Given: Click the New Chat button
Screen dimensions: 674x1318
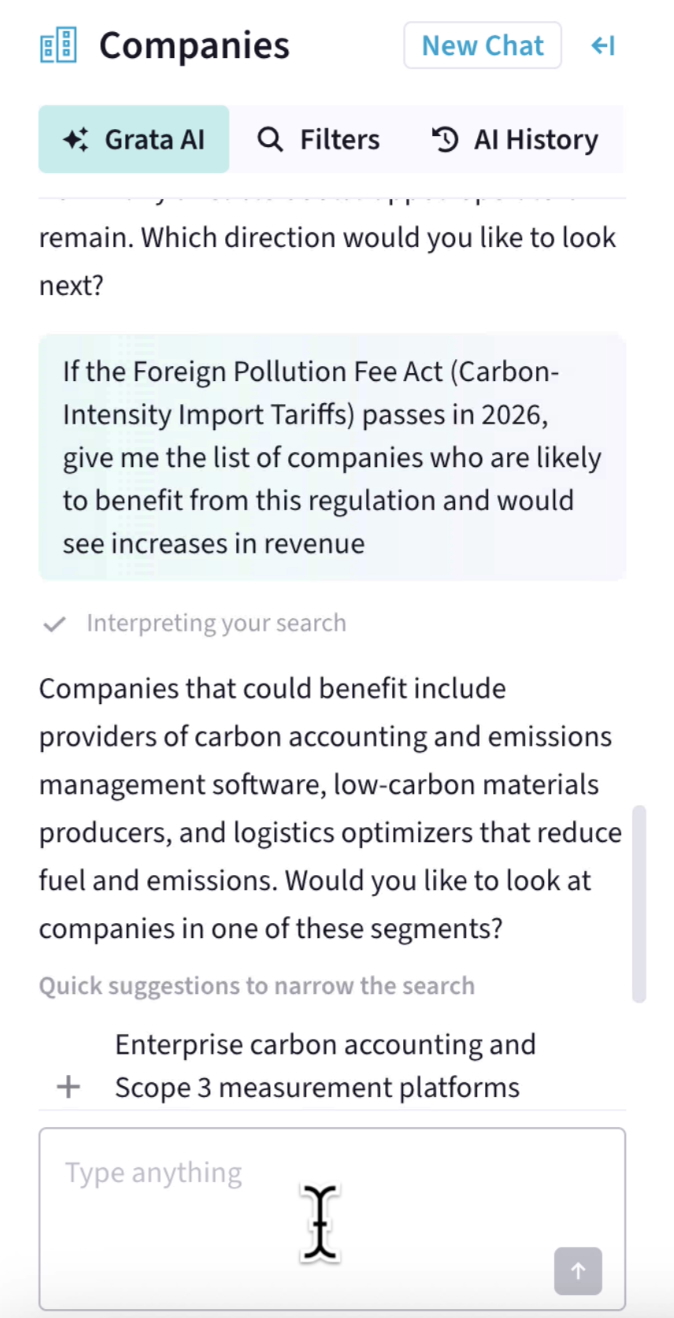Looking at the screenshot, I should (x=482, y=45).
